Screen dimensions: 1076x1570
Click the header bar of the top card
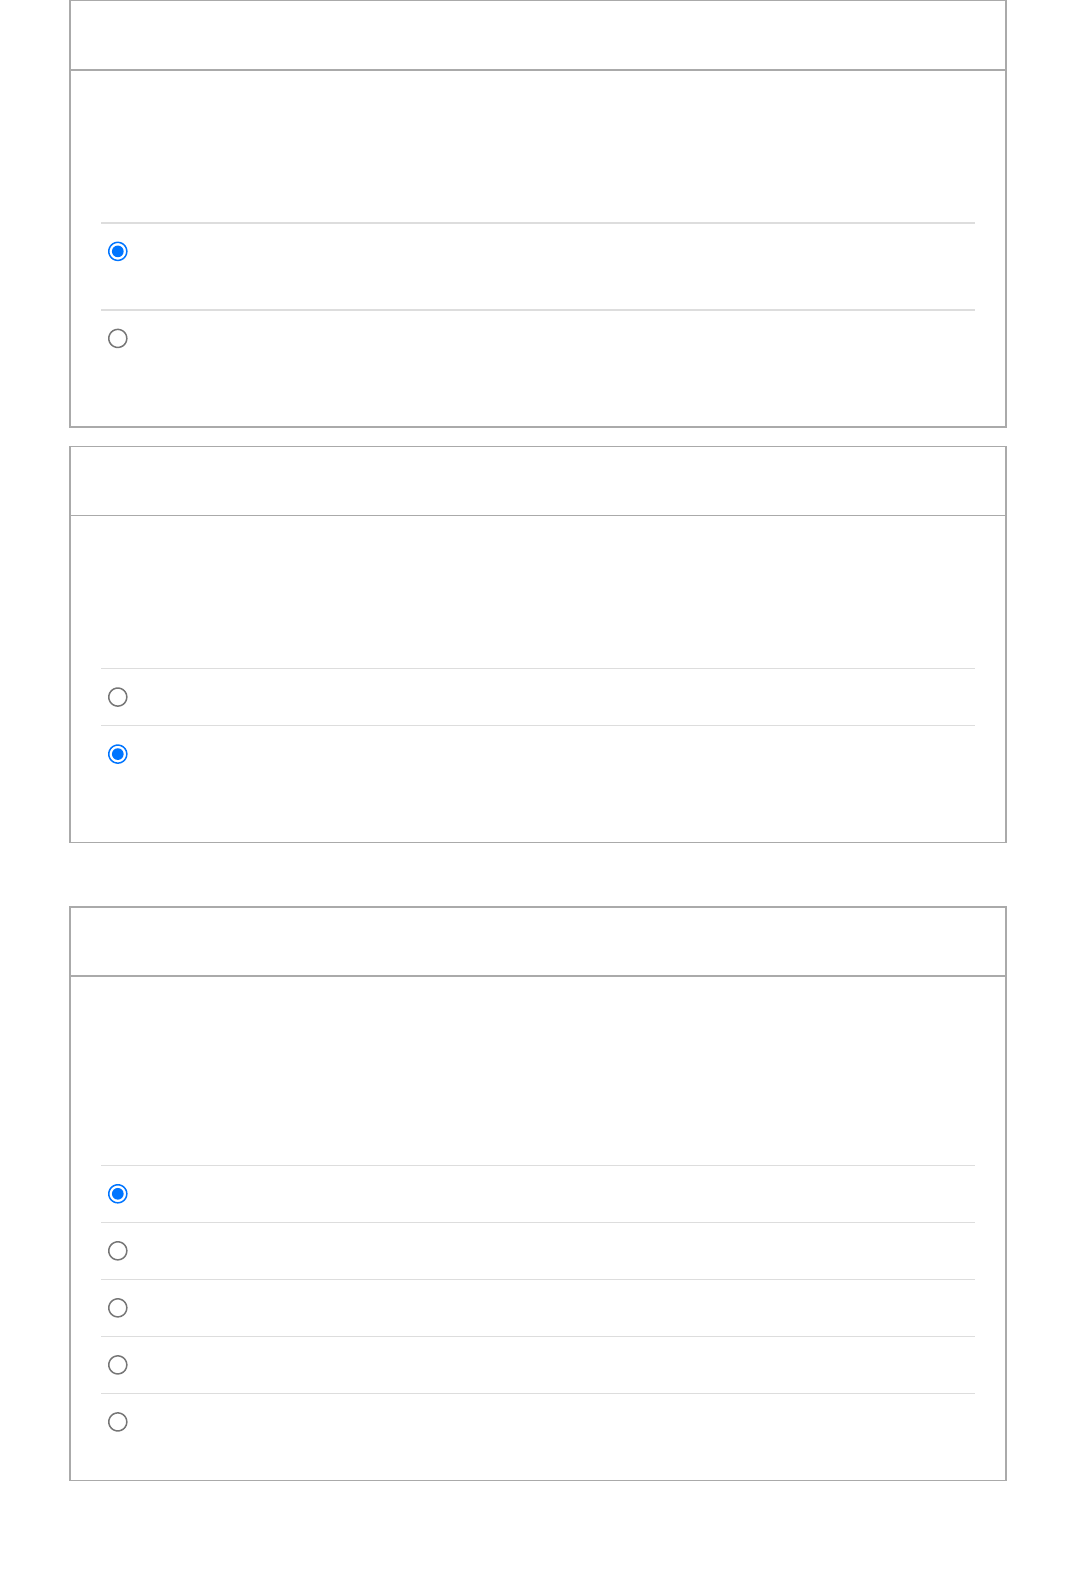538,35
